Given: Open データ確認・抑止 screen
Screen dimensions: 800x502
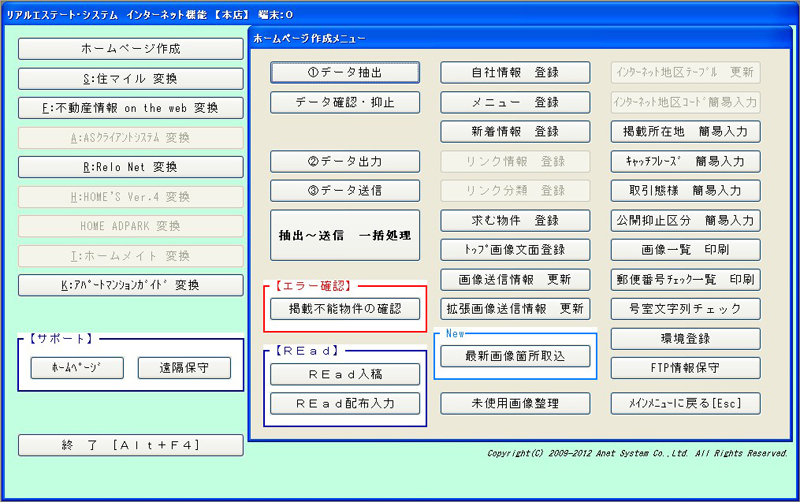Looking at the screenshot, I should tap(345, 102).
